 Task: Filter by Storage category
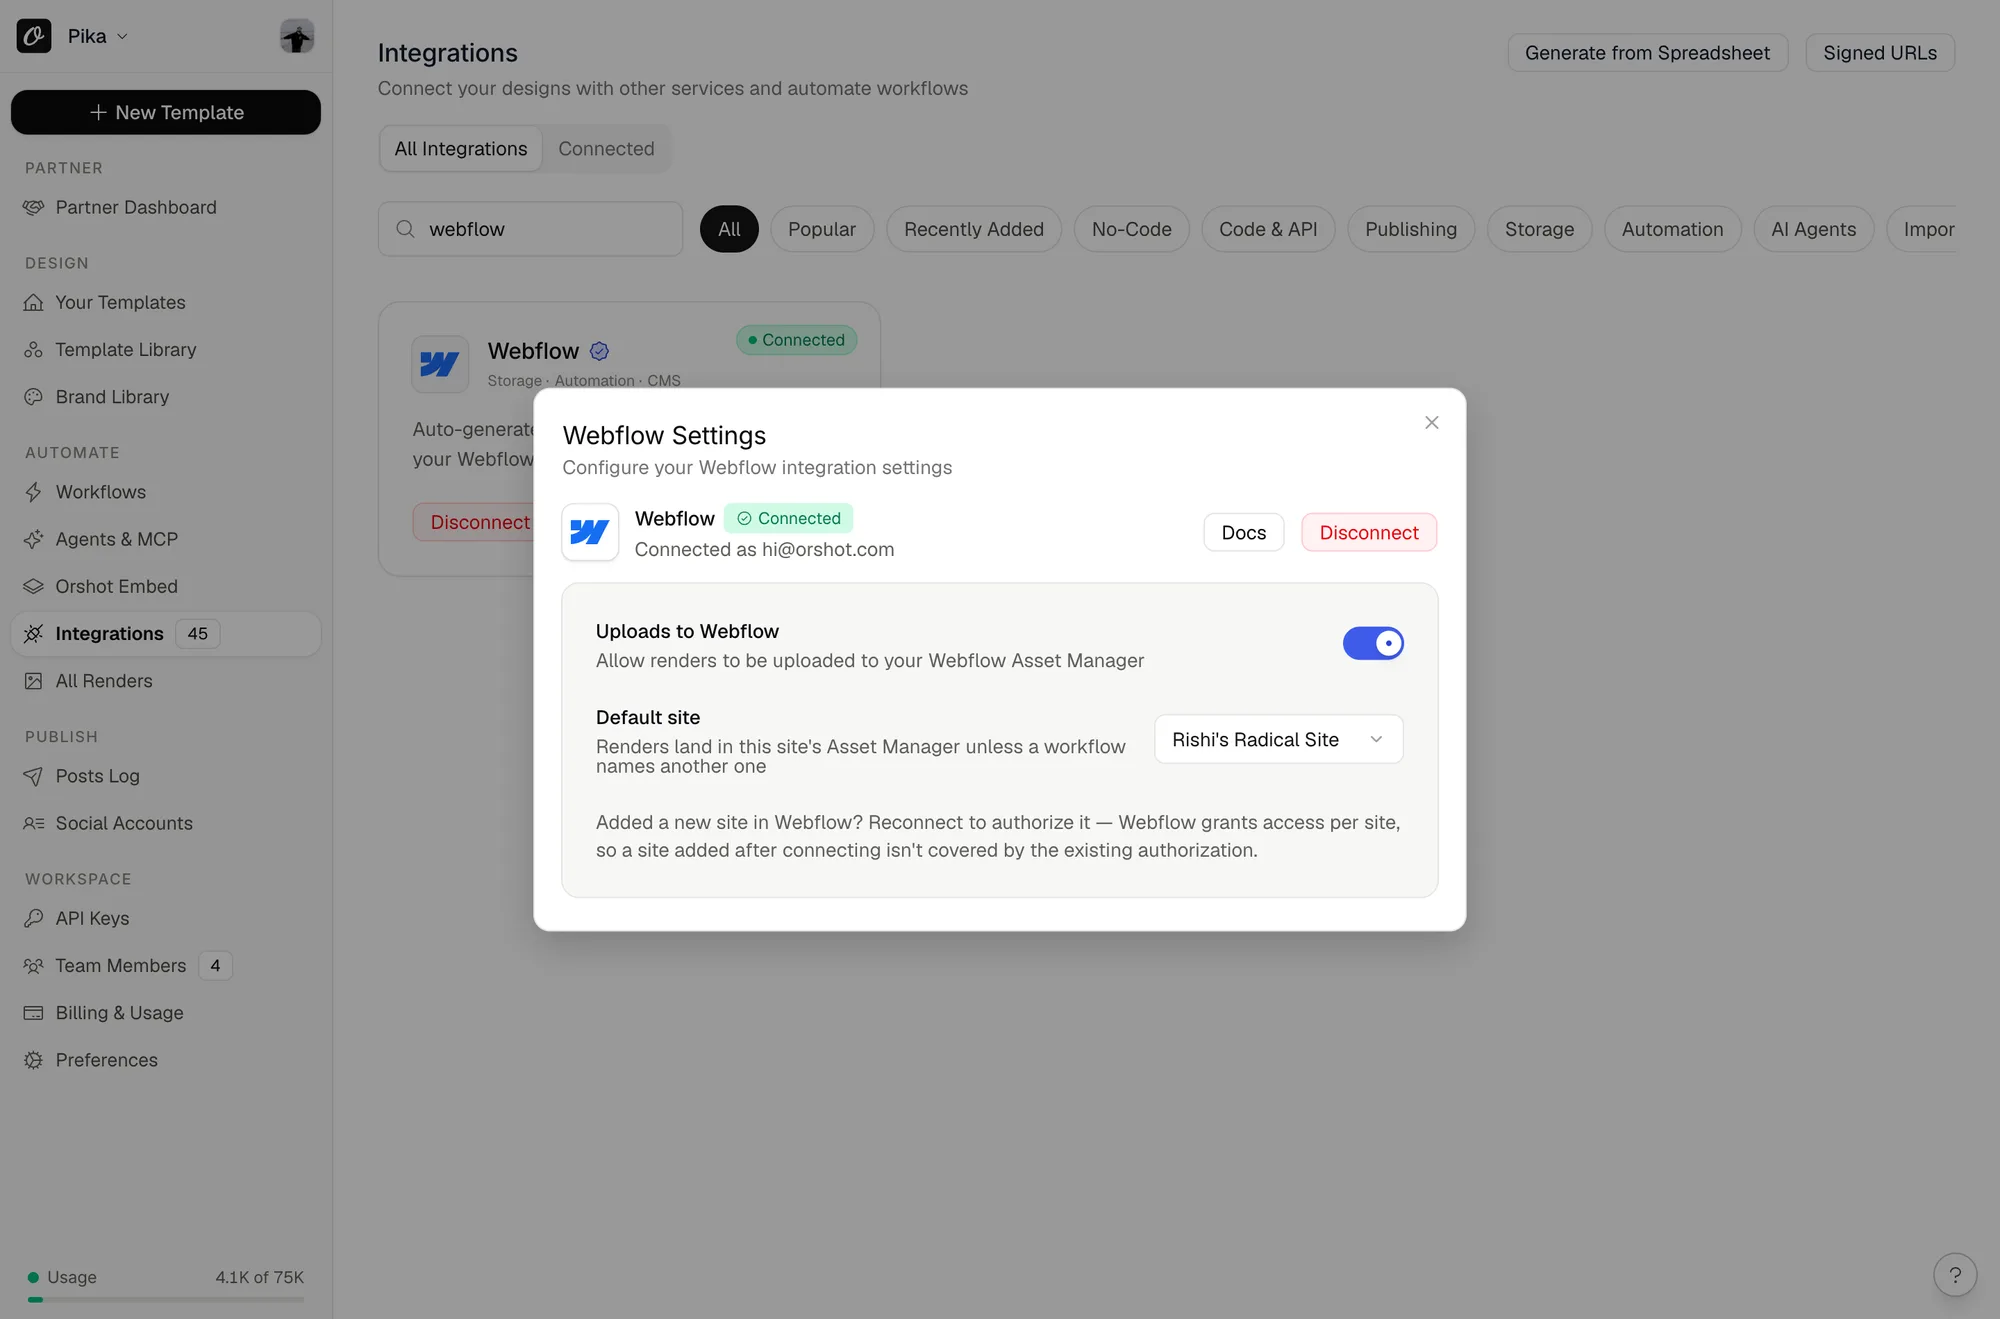(x=1540, y=229)
